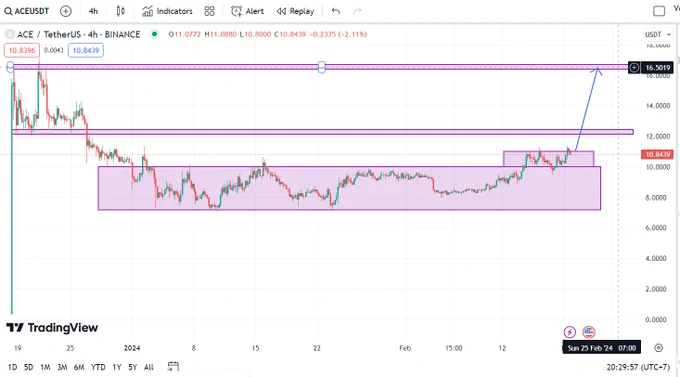Set range to 3M

[62, 367]
